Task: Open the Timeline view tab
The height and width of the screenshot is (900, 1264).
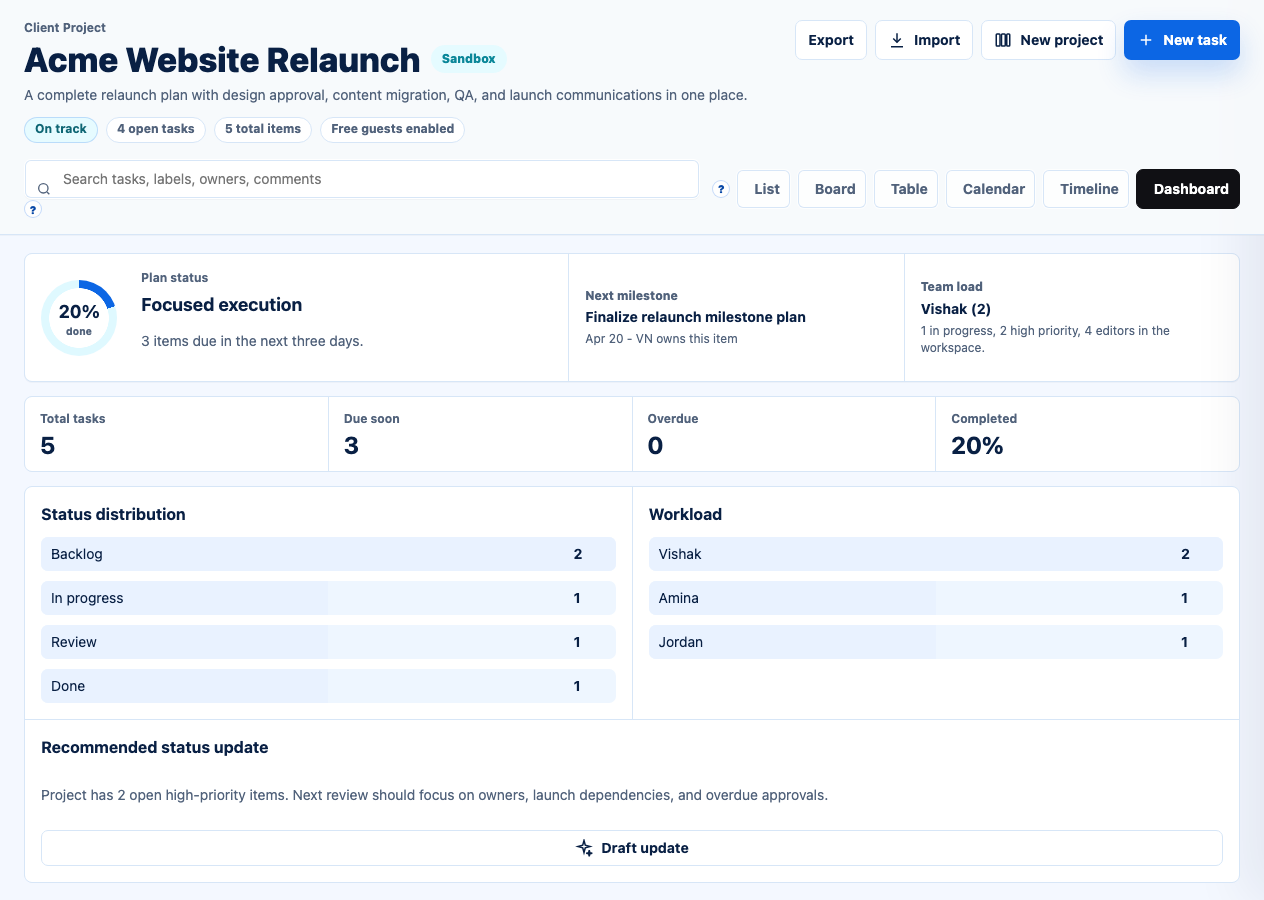Action: 1088,189
